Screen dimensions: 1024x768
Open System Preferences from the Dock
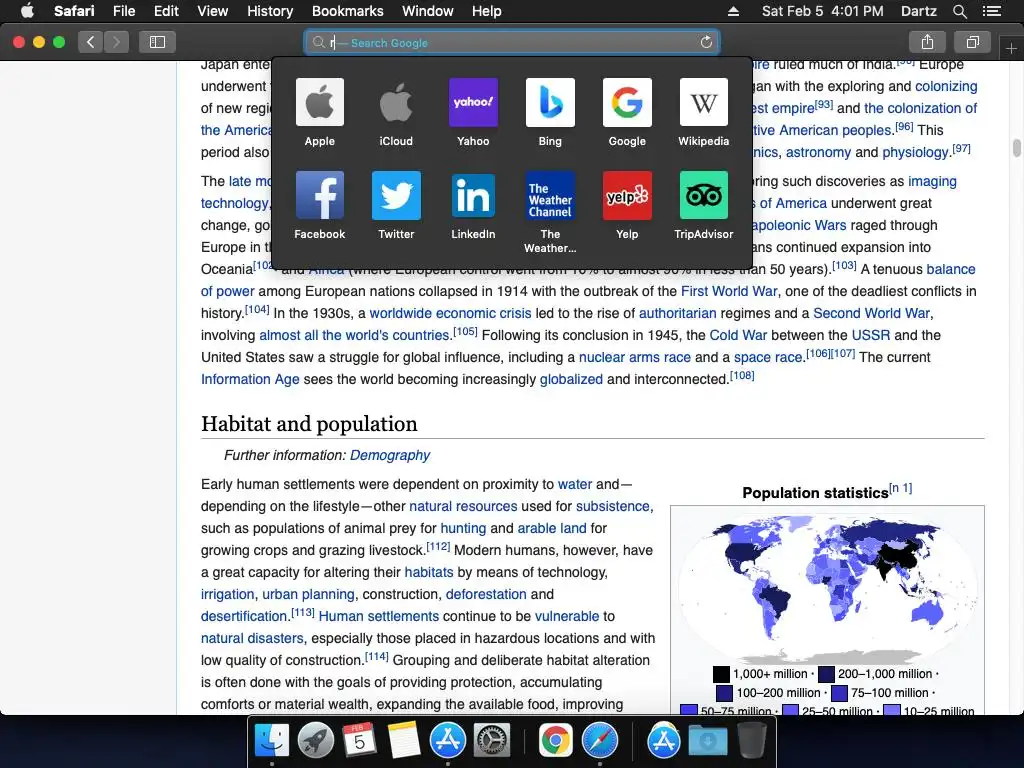tap(491, 740)
